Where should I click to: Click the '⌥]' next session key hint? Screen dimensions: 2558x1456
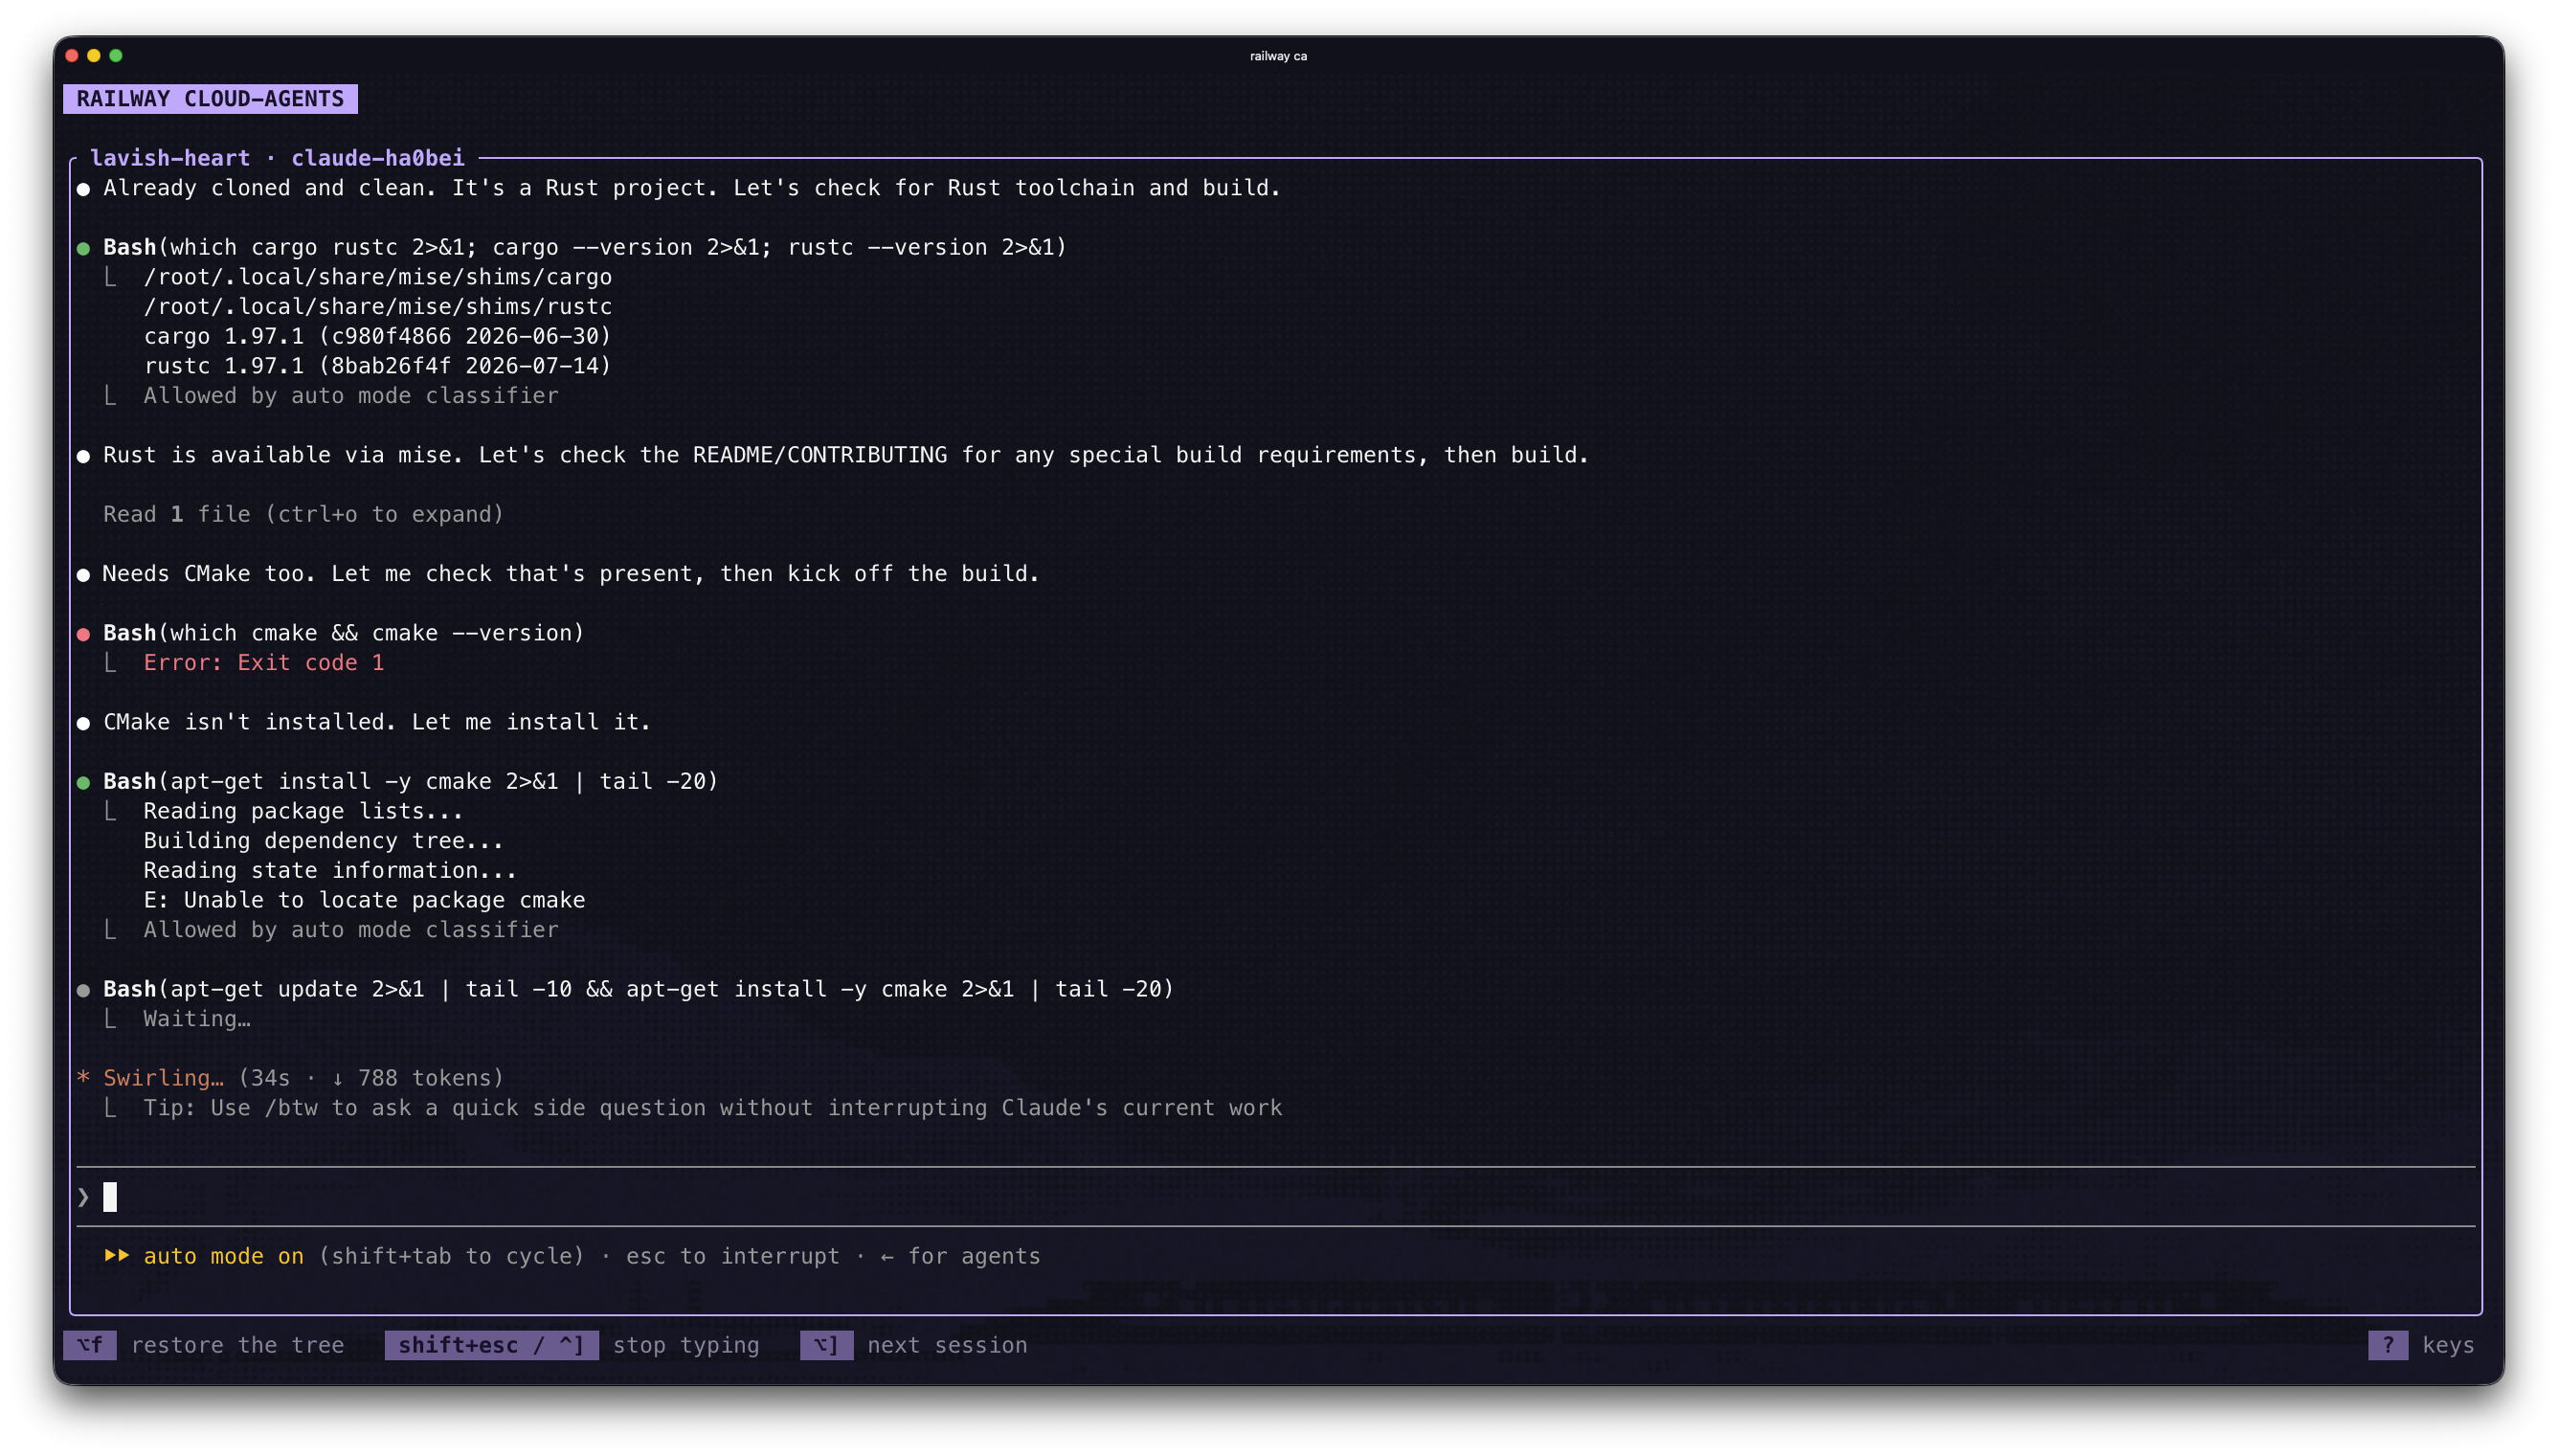[x=826, y=1345]
